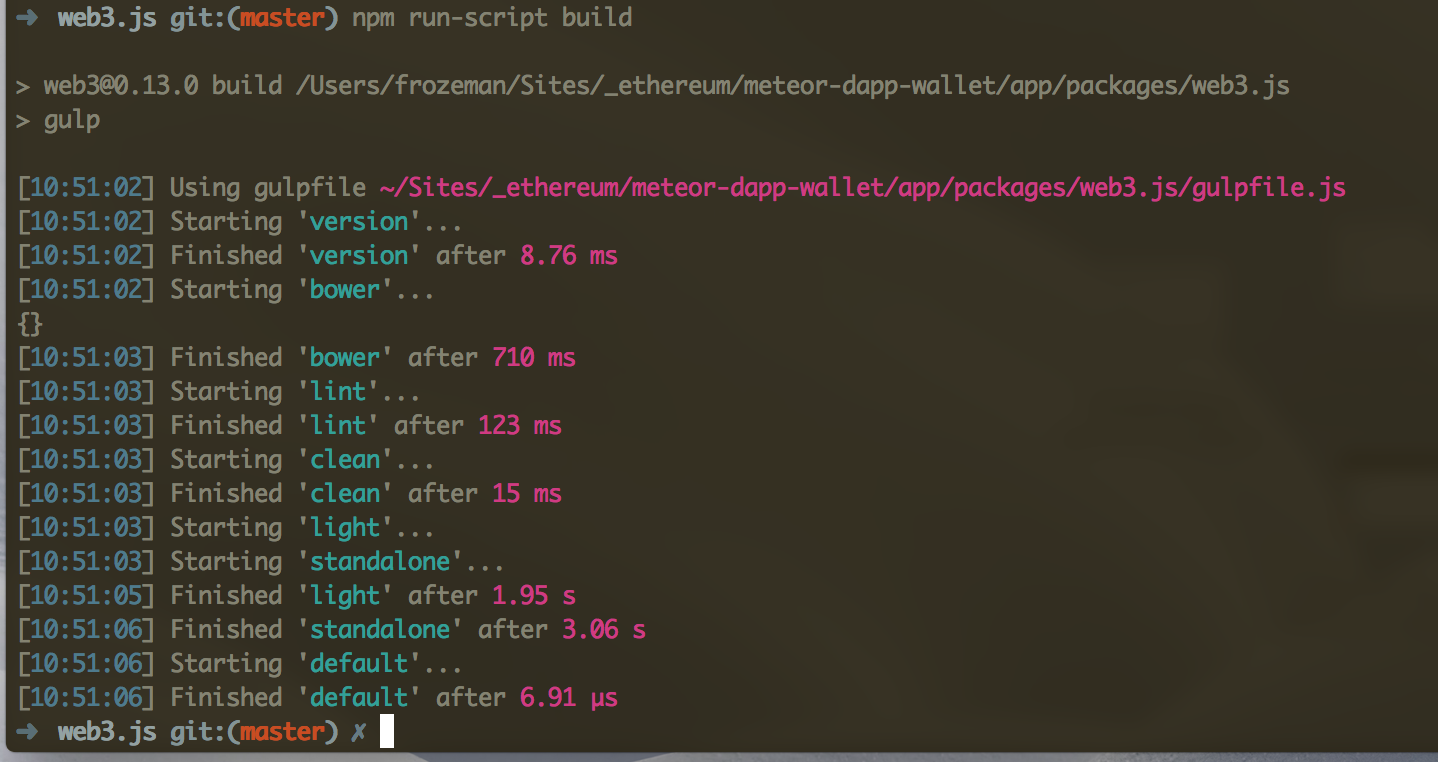Viewport: 1438px width, 762px height.
Task: Click the 'web3@0.13.0 build' output line
Action: (x=653, y=86)
